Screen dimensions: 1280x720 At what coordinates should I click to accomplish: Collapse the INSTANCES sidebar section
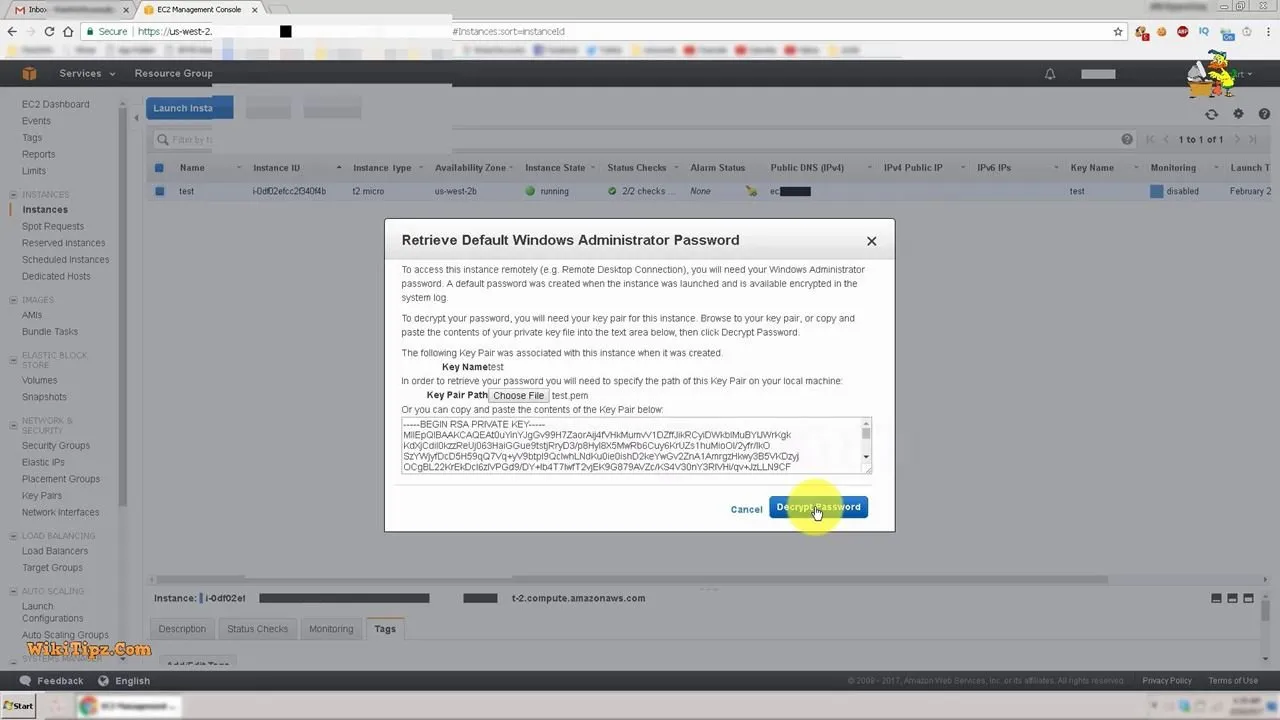12,195
